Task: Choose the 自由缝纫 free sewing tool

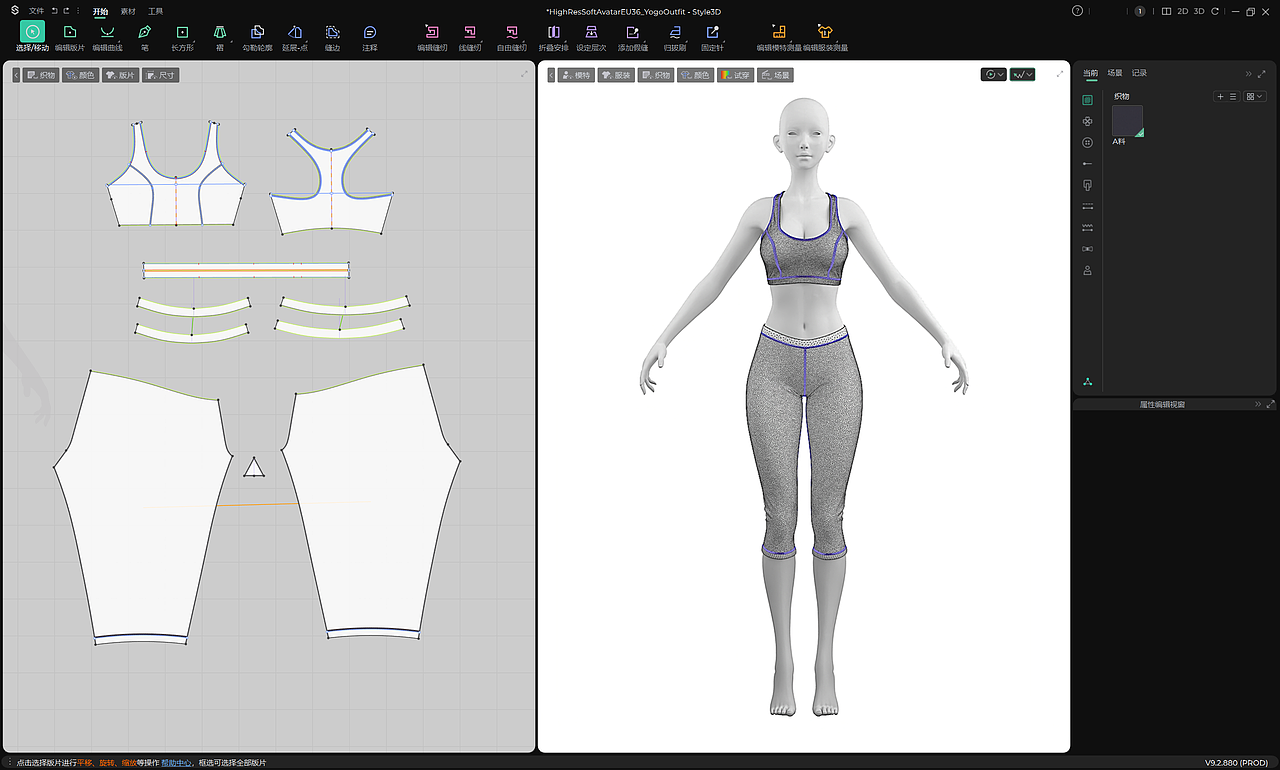Action: click(512, 37)
